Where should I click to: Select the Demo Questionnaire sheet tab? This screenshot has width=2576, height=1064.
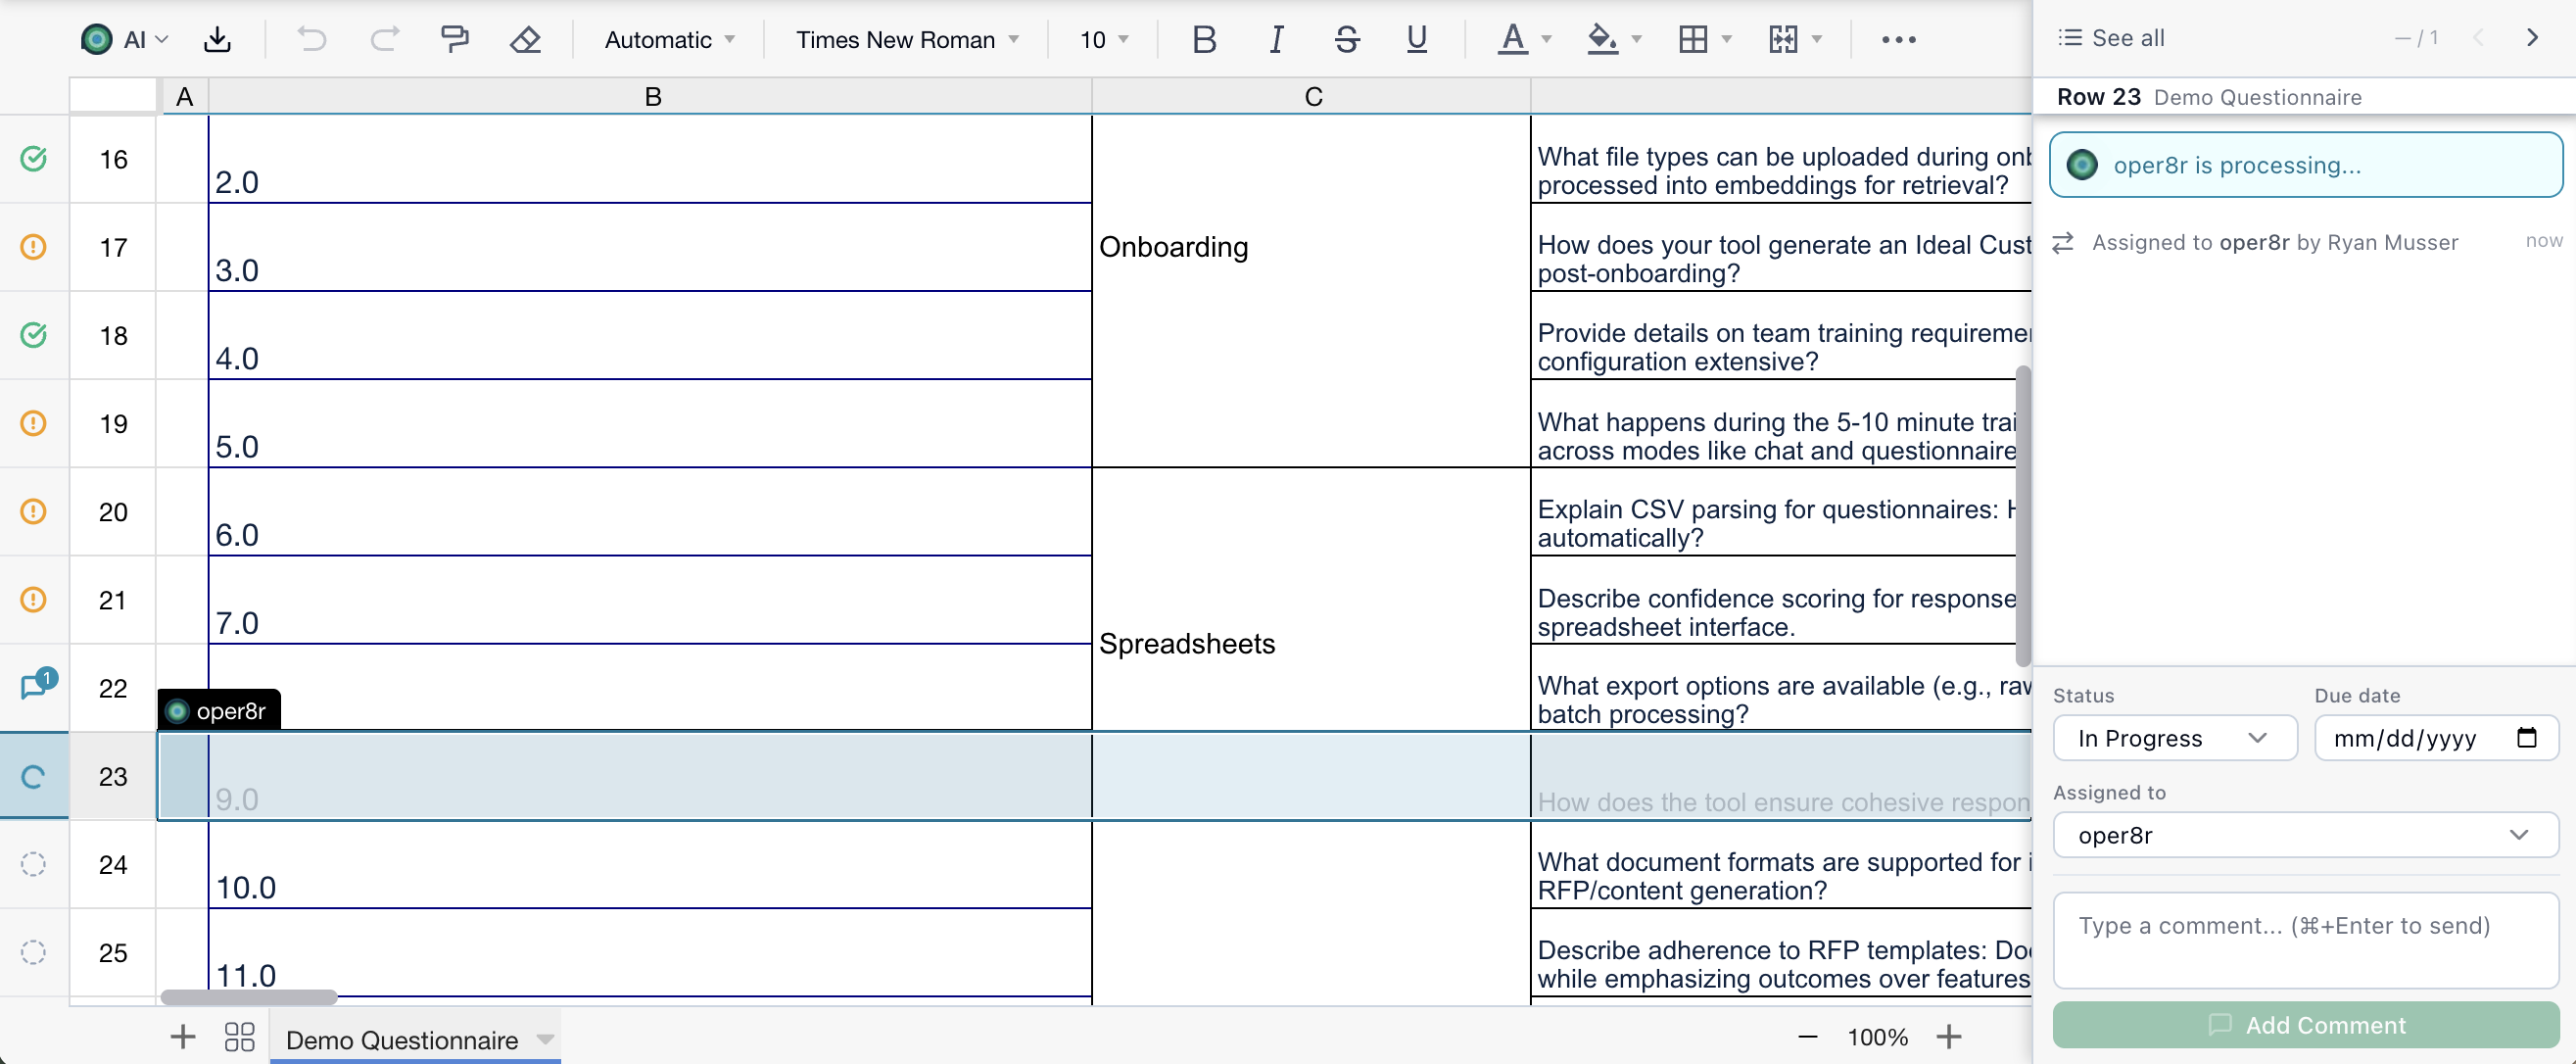pyautogui.click(x=402, y=1039)
